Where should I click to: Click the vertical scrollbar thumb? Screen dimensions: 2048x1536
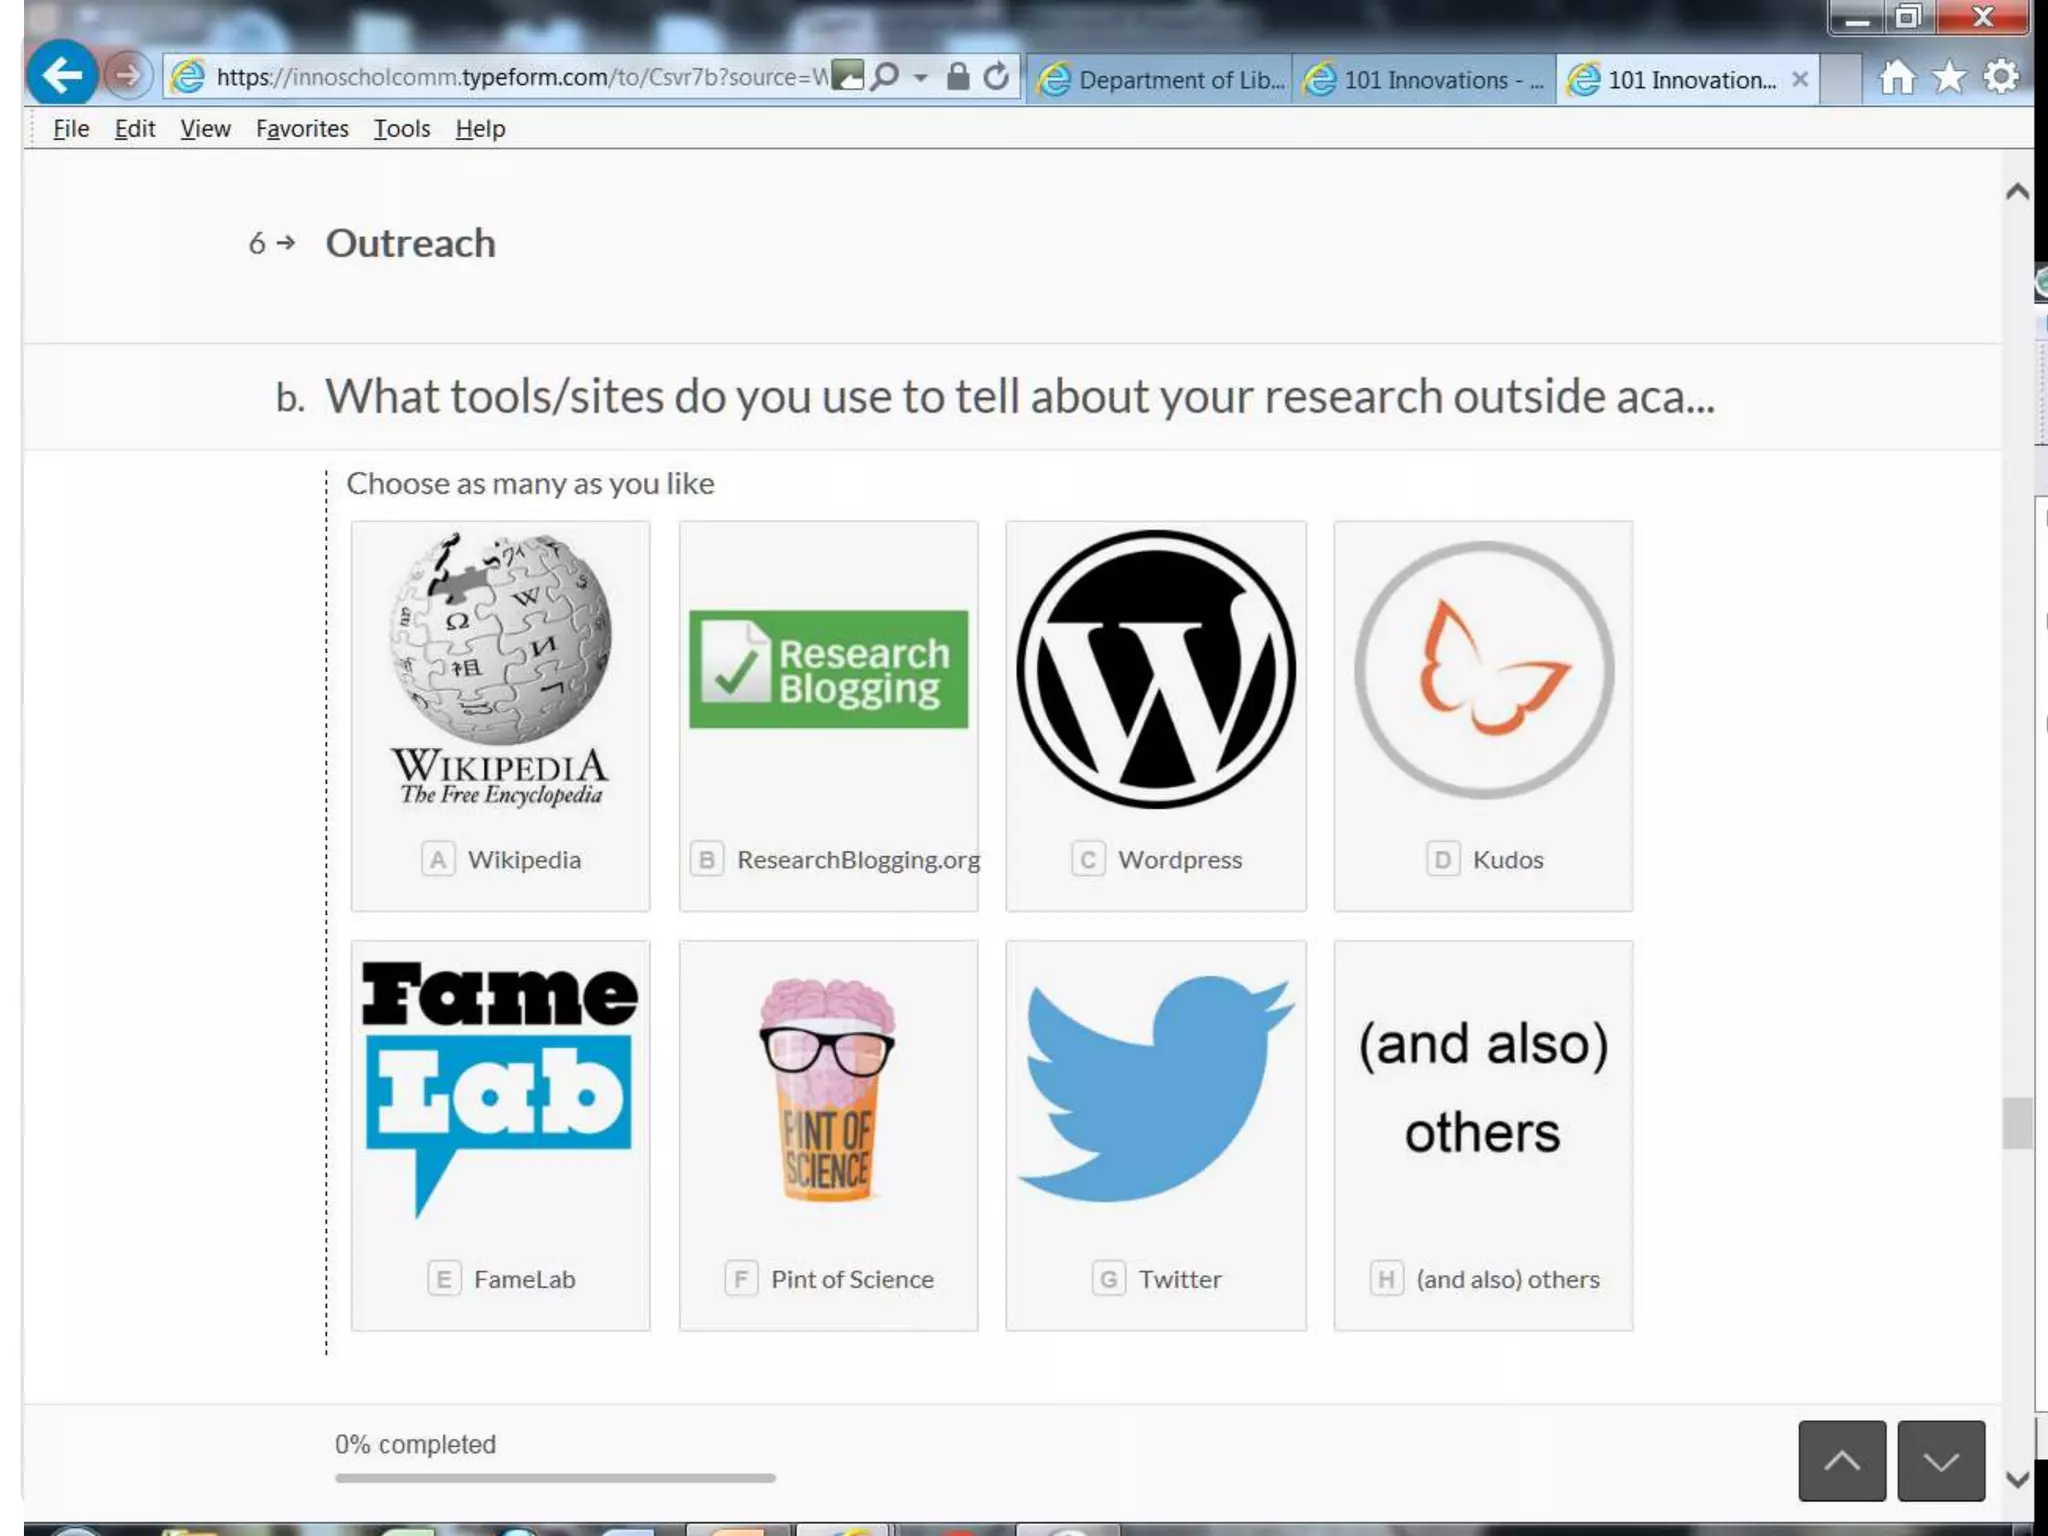point(2016,1123)
